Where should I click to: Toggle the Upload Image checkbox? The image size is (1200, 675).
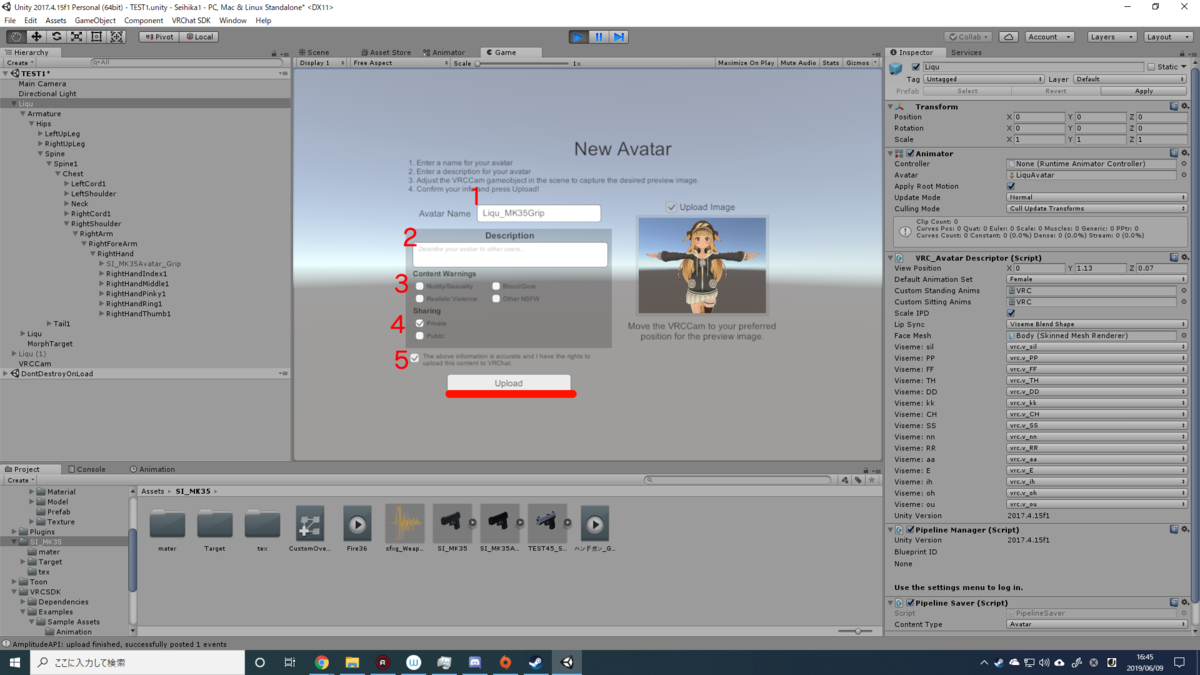pos(671,207)
